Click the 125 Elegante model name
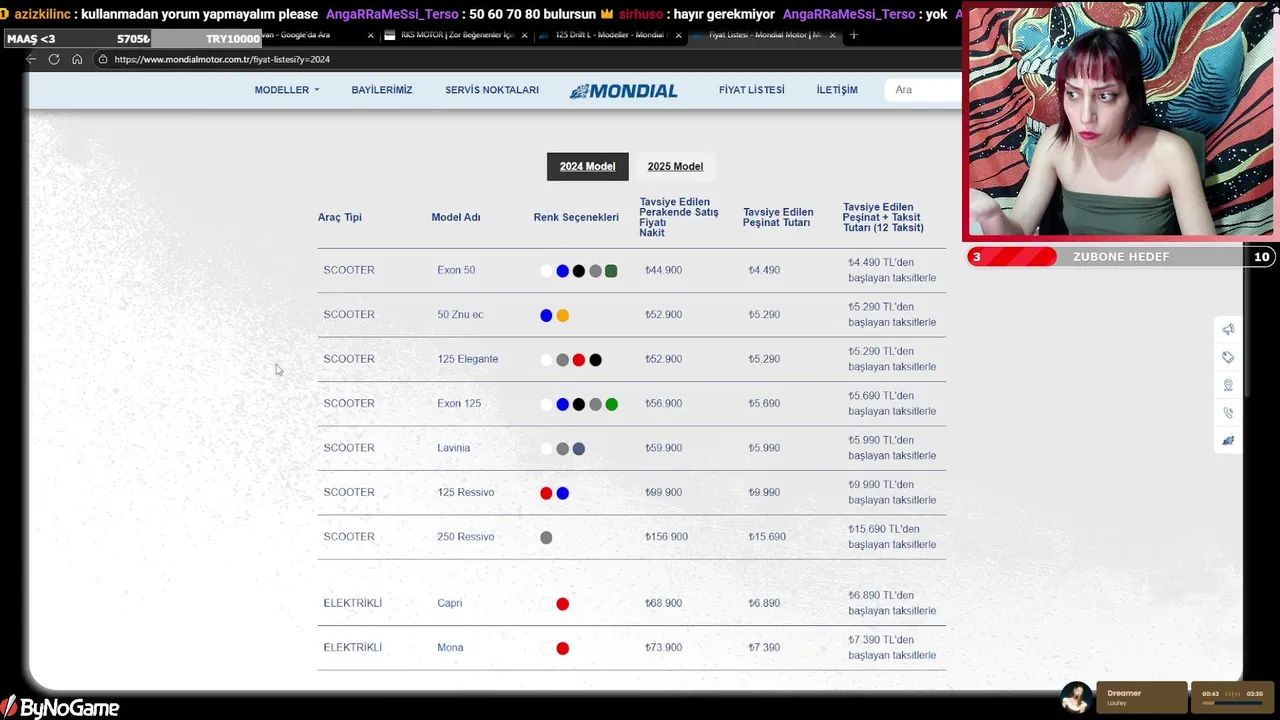 click(467, 359)
